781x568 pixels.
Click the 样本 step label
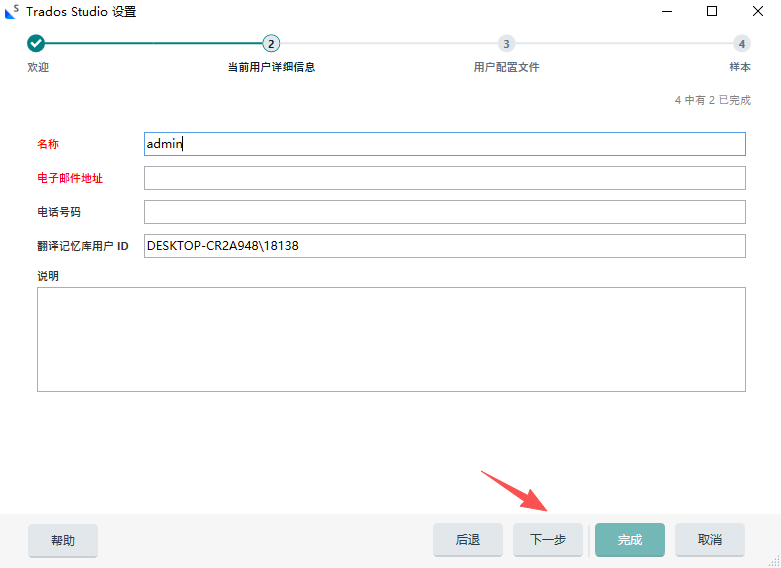pyautogui.click(x=740, y=67)
